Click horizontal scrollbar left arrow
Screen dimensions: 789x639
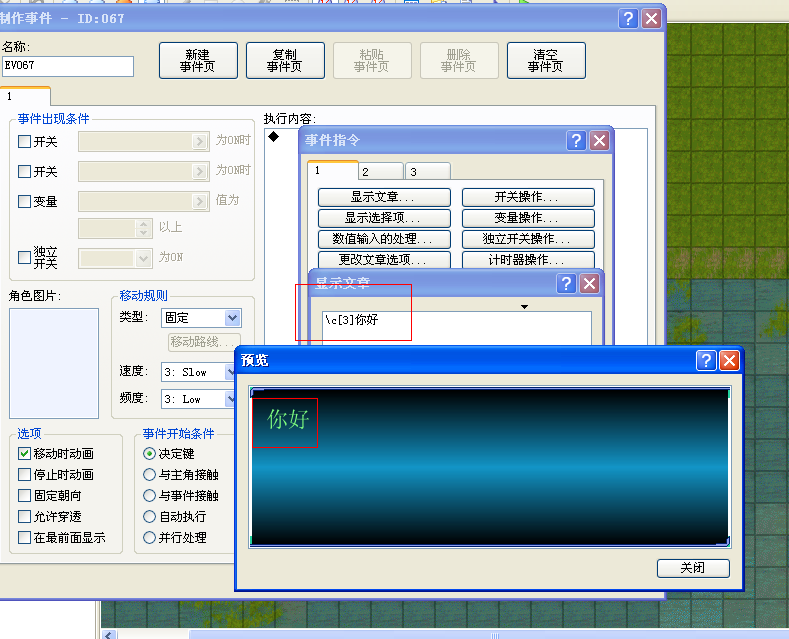coord(109,634)
